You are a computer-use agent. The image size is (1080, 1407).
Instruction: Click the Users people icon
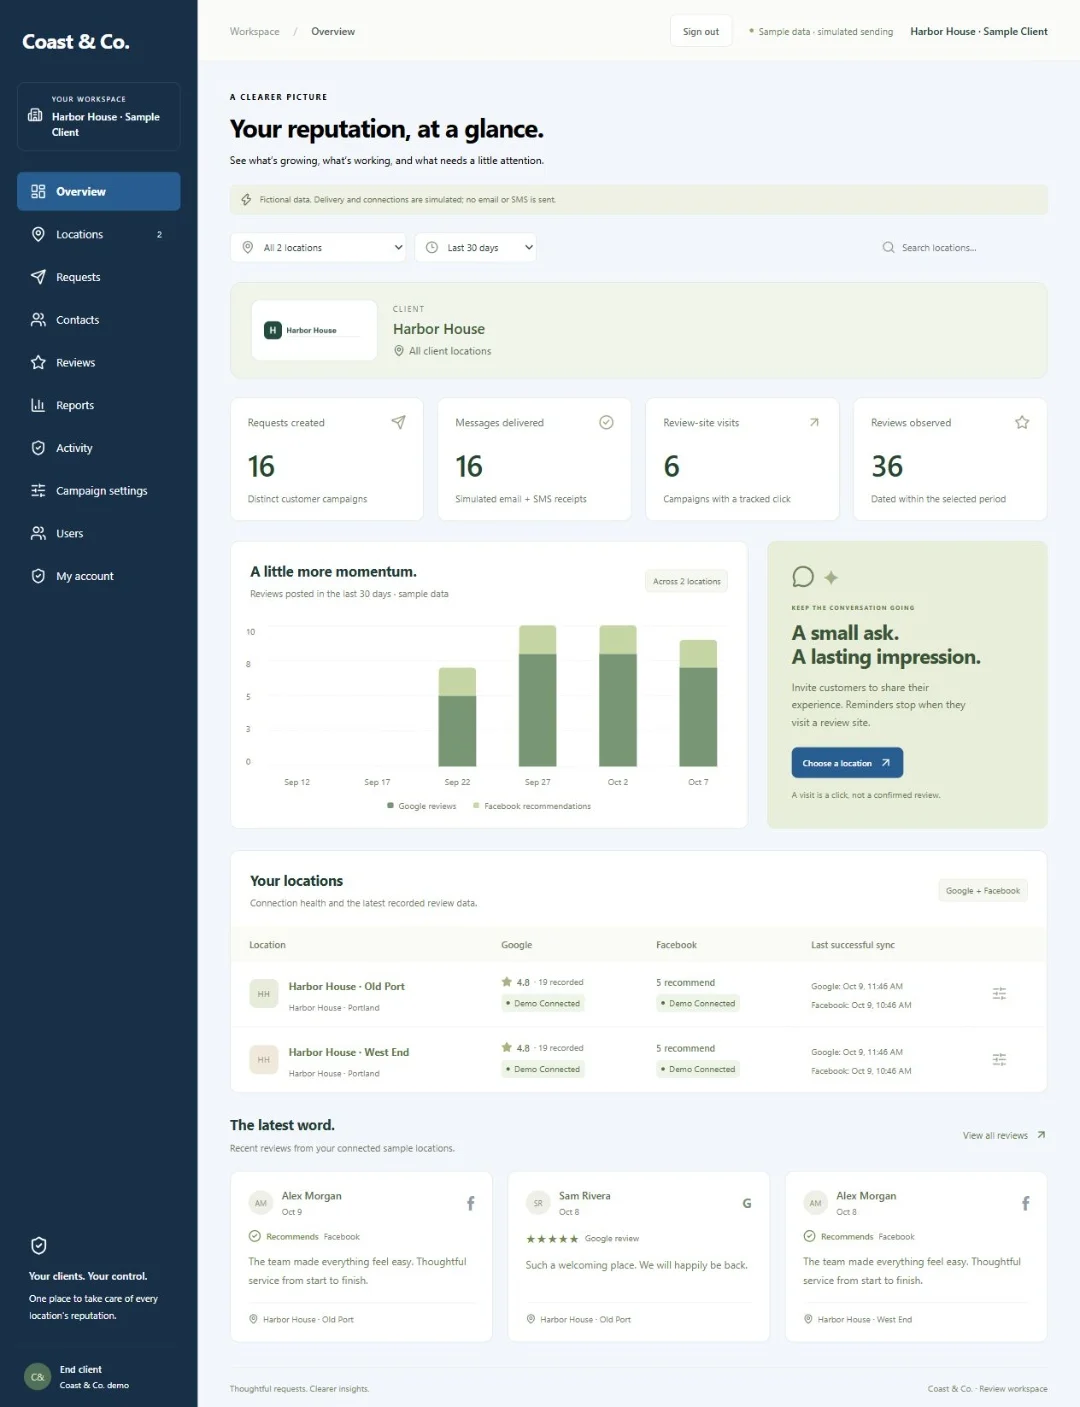38,533
